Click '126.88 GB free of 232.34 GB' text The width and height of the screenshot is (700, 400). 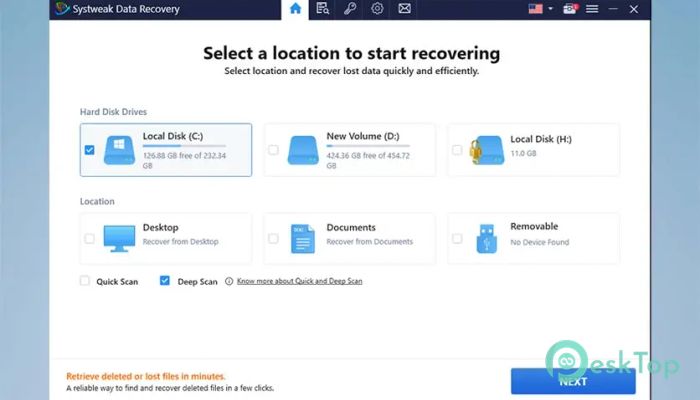[x=184, y=160]
